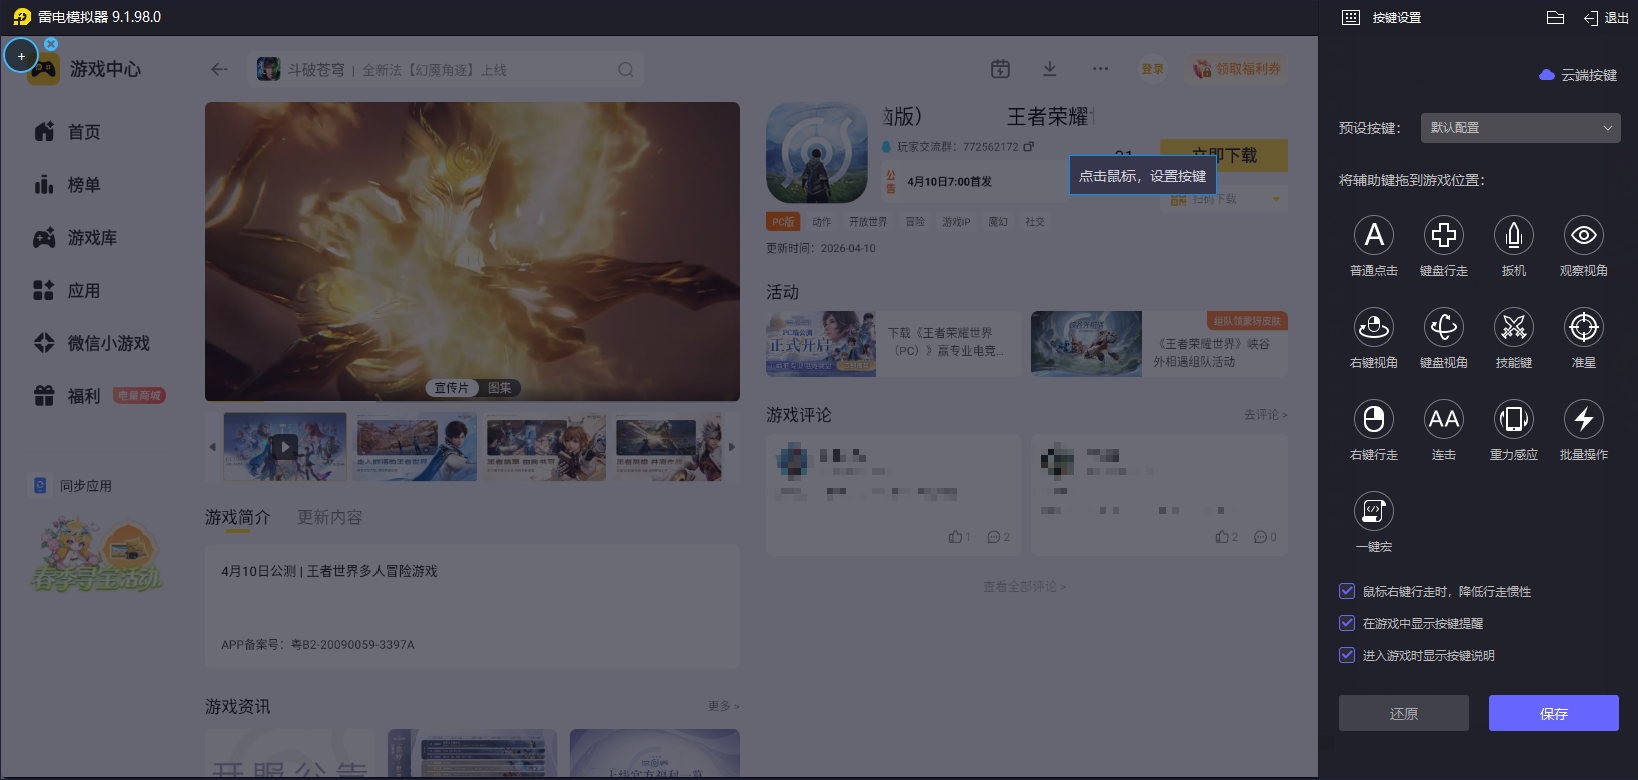The width and height of the screenshot is (1638, 780).
Task: Open 云端按键 cloud keymaps
Action: (x=1578, y=75)
